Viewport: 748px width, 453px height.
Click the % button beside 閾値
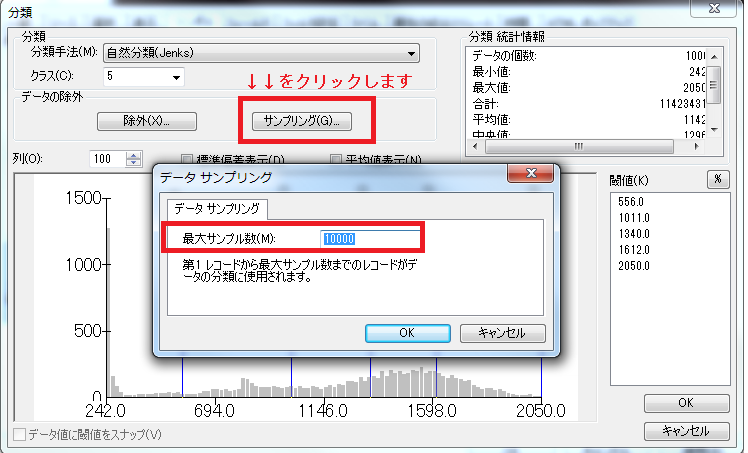[x=717, y=179]
